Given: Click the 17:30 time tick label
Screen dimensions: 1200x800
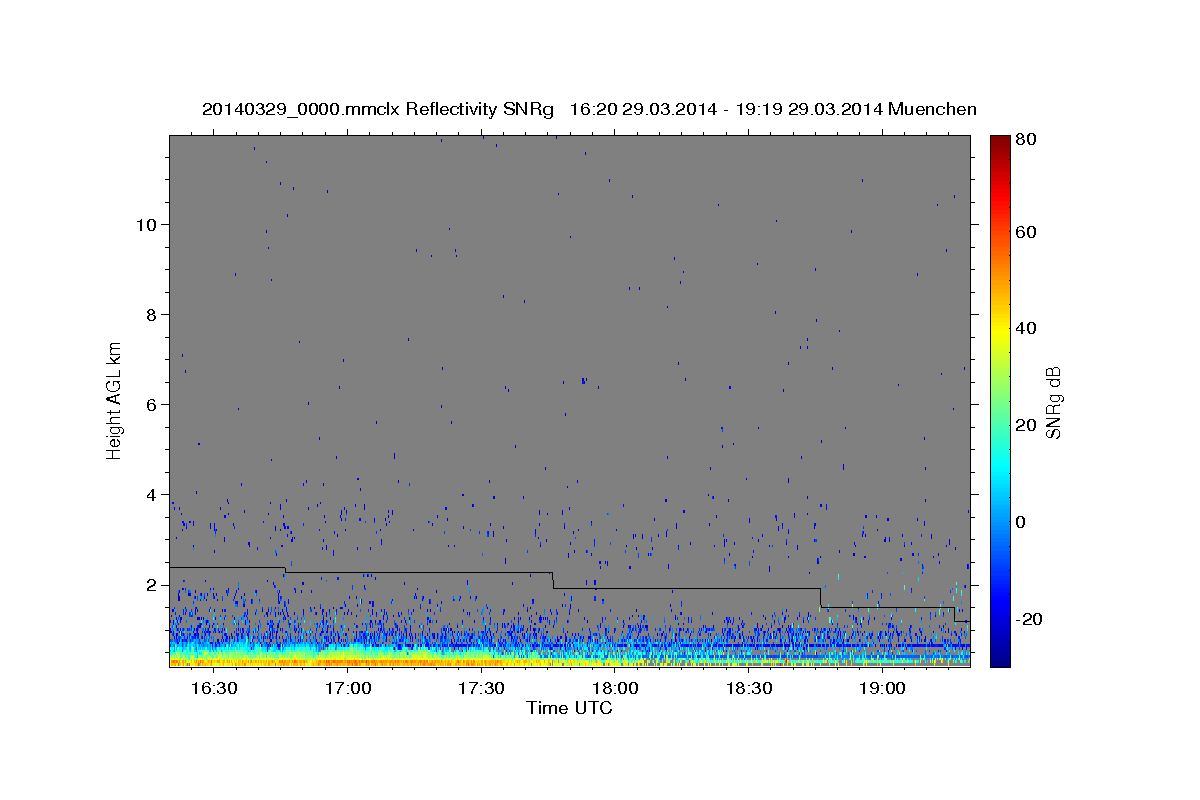Looking at the screenshot, I should 481,688.
